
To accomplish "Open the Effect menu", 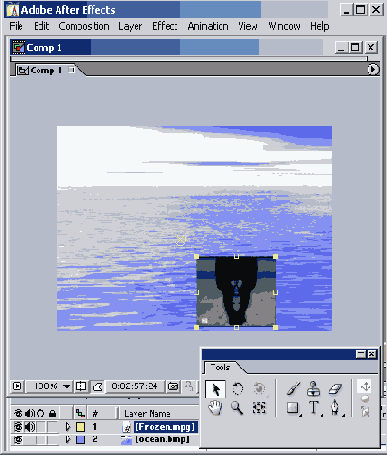I will click(x=165, y=26).
